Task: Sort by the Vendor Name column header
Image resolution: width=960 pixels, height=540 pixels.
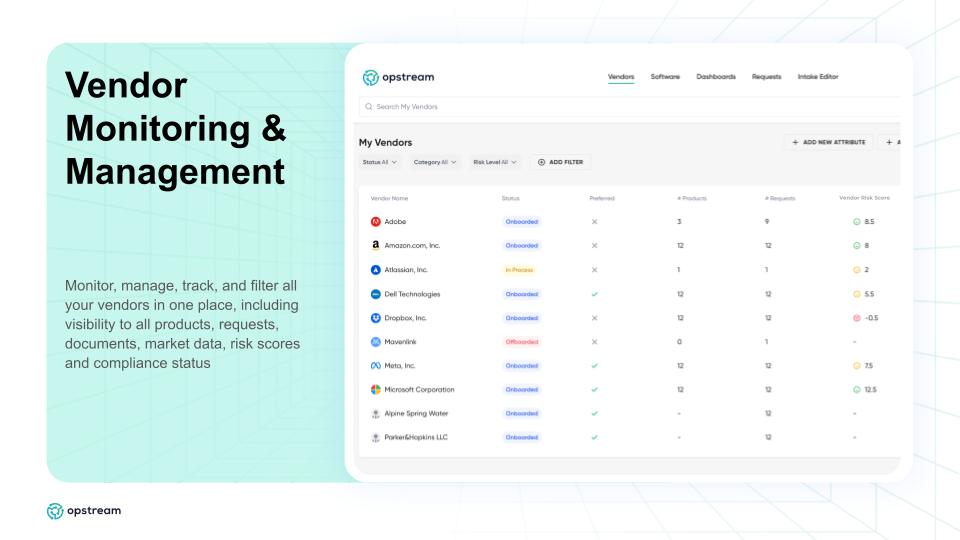Action: point(389,198)
